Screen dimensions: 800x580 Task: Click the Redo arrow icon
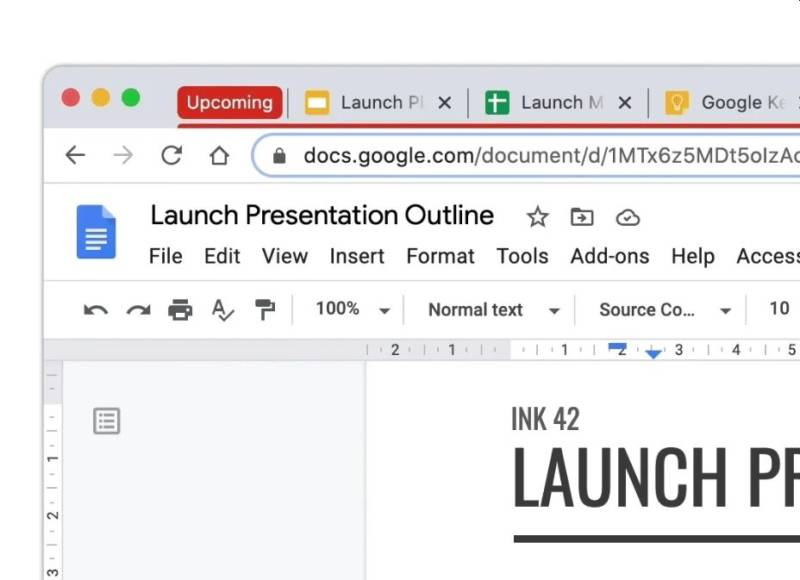[138, 310]
